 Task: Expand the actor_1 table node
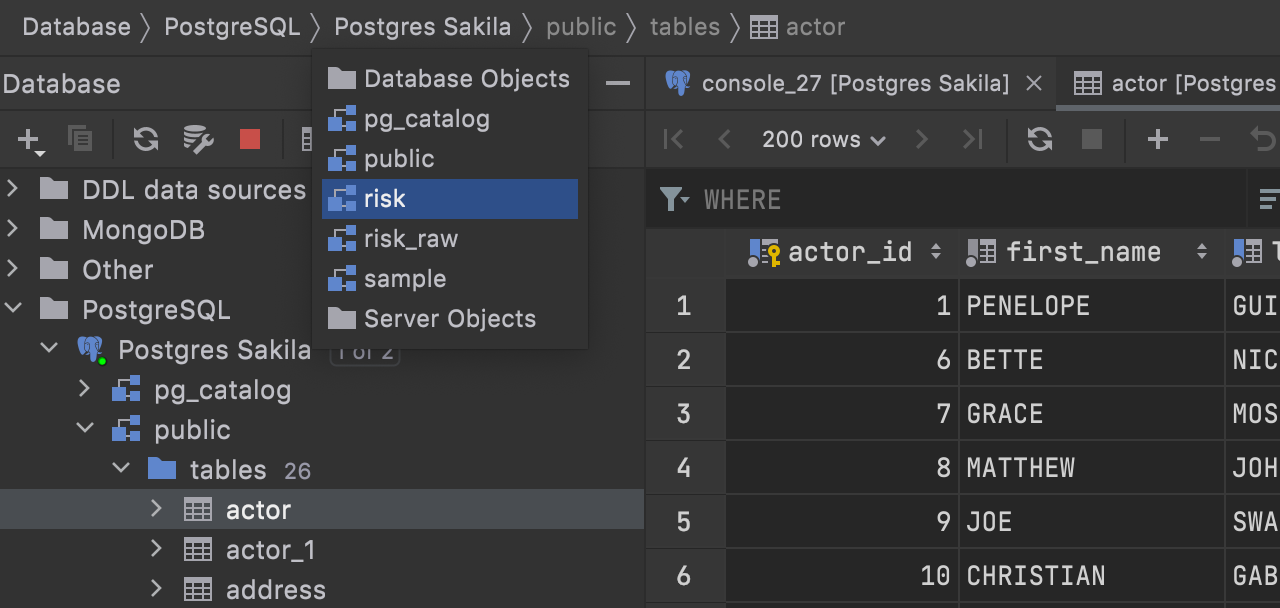[x=156, y=549]
